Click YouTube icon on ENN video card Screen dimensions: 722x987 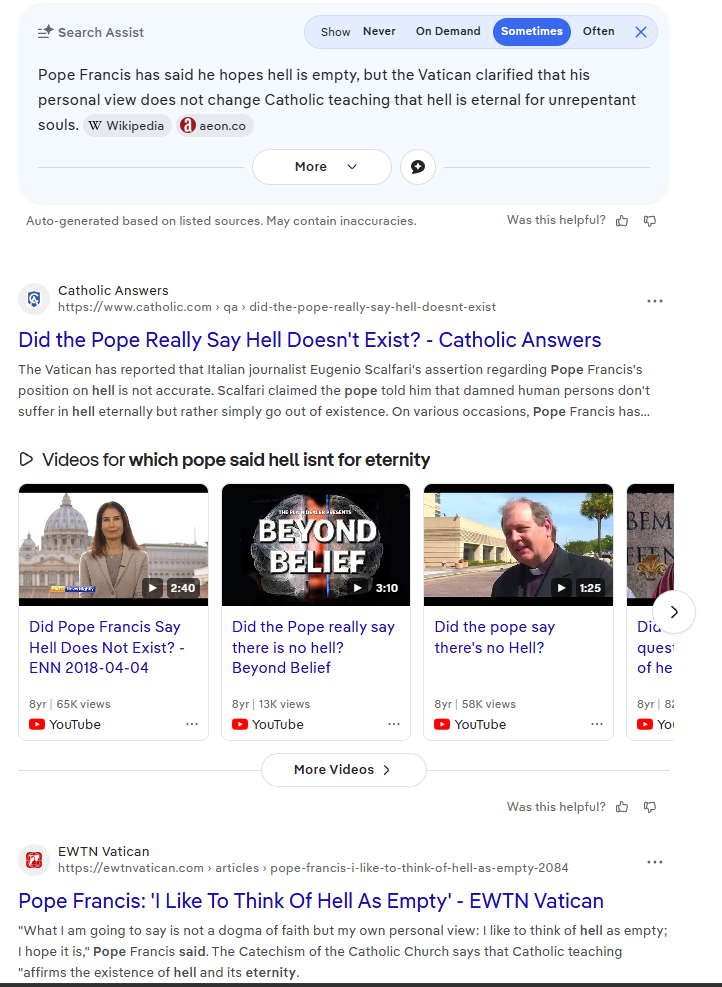[37, 725]
